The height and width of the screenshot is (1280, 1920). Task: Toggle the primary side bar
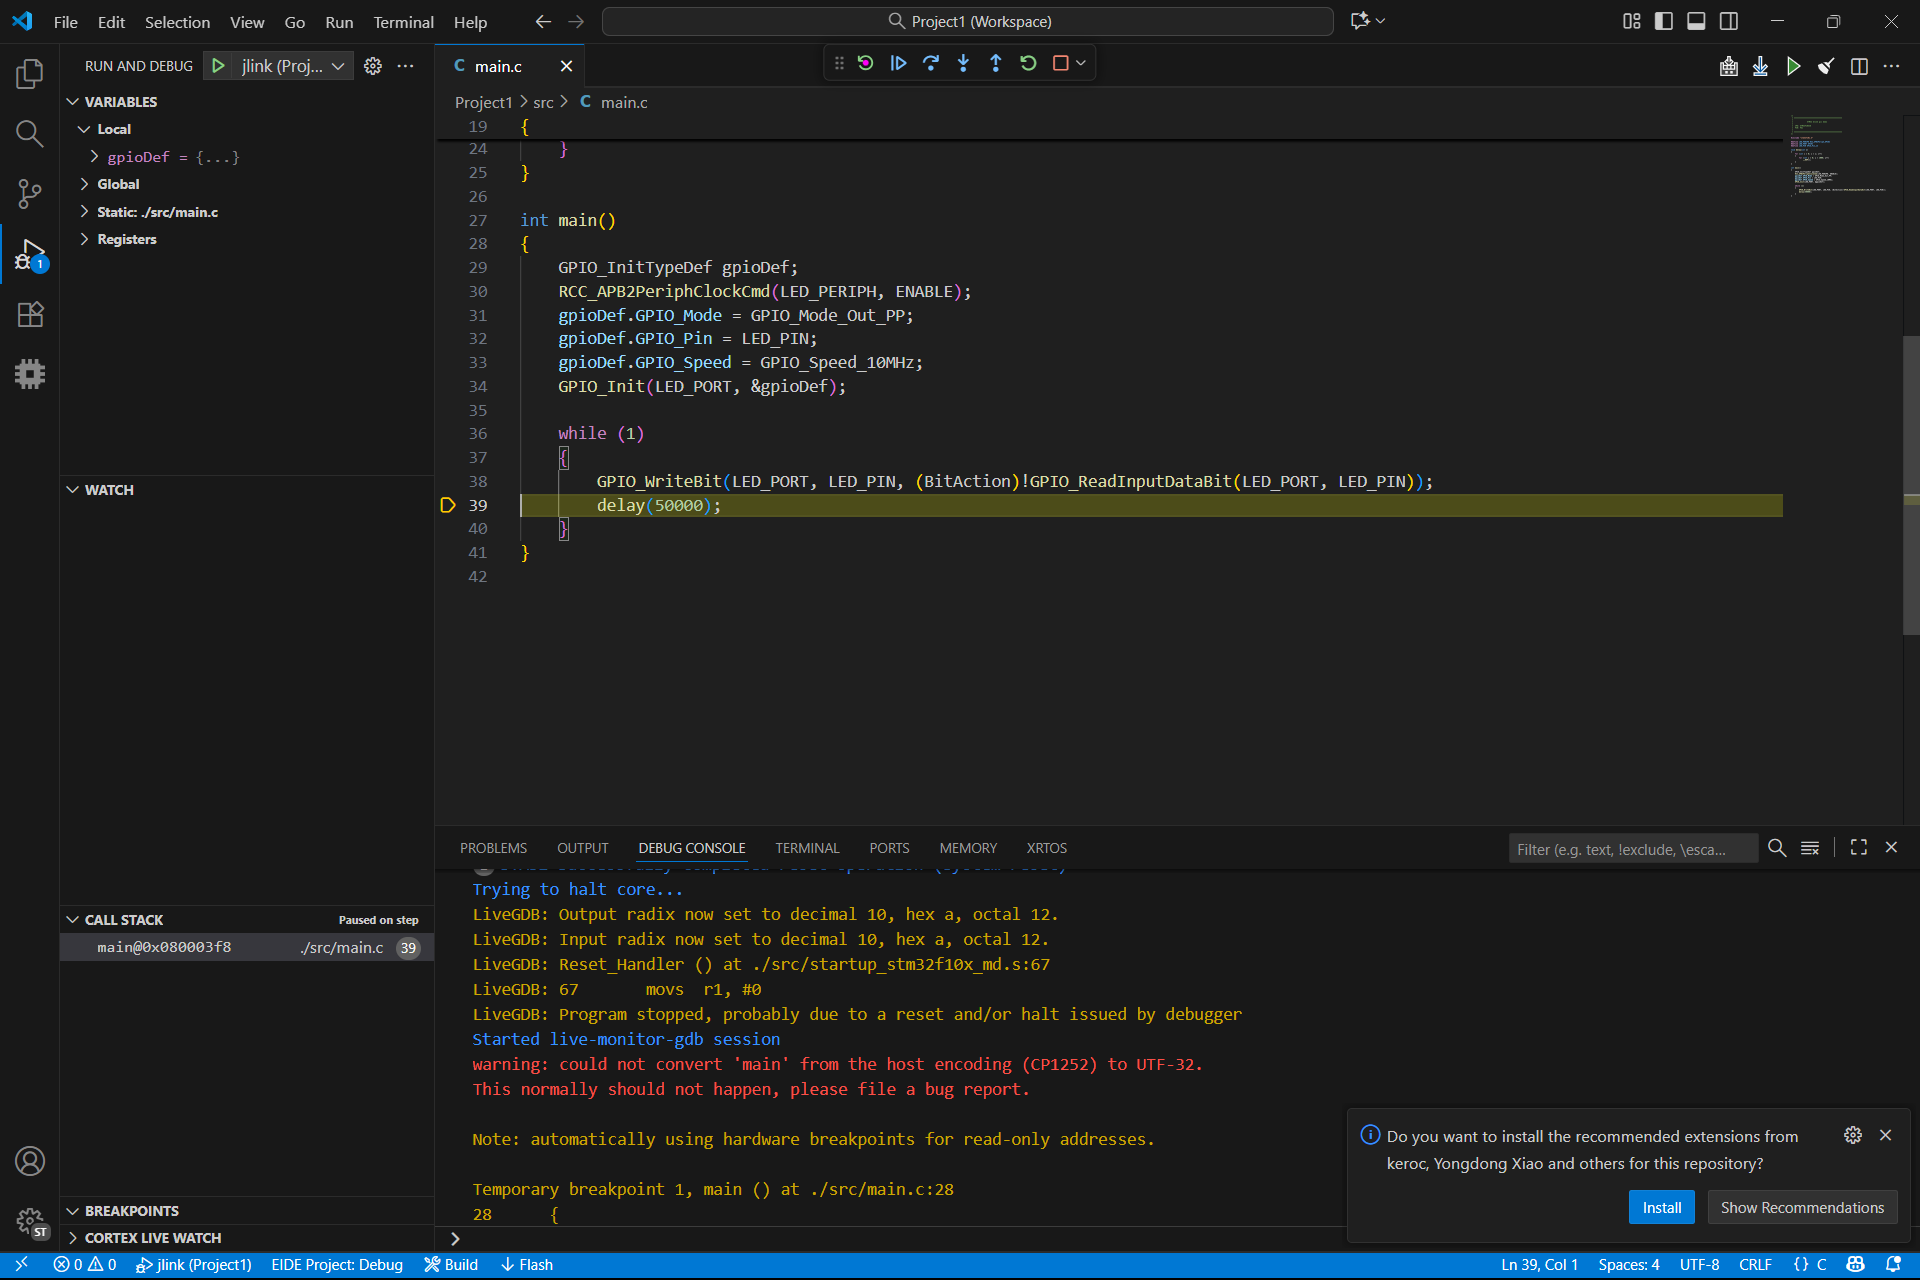pyautogui.click(x=1664, y=21)
